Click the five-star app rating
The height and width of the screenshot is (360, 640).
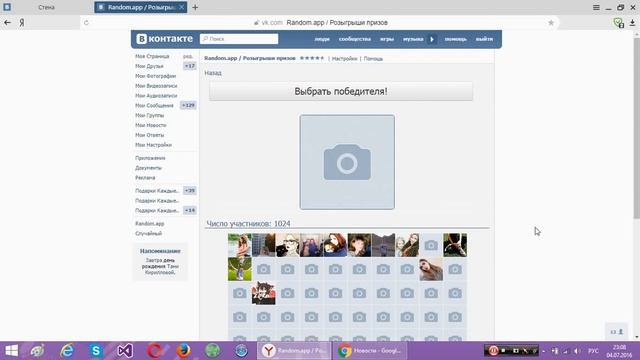312,58
